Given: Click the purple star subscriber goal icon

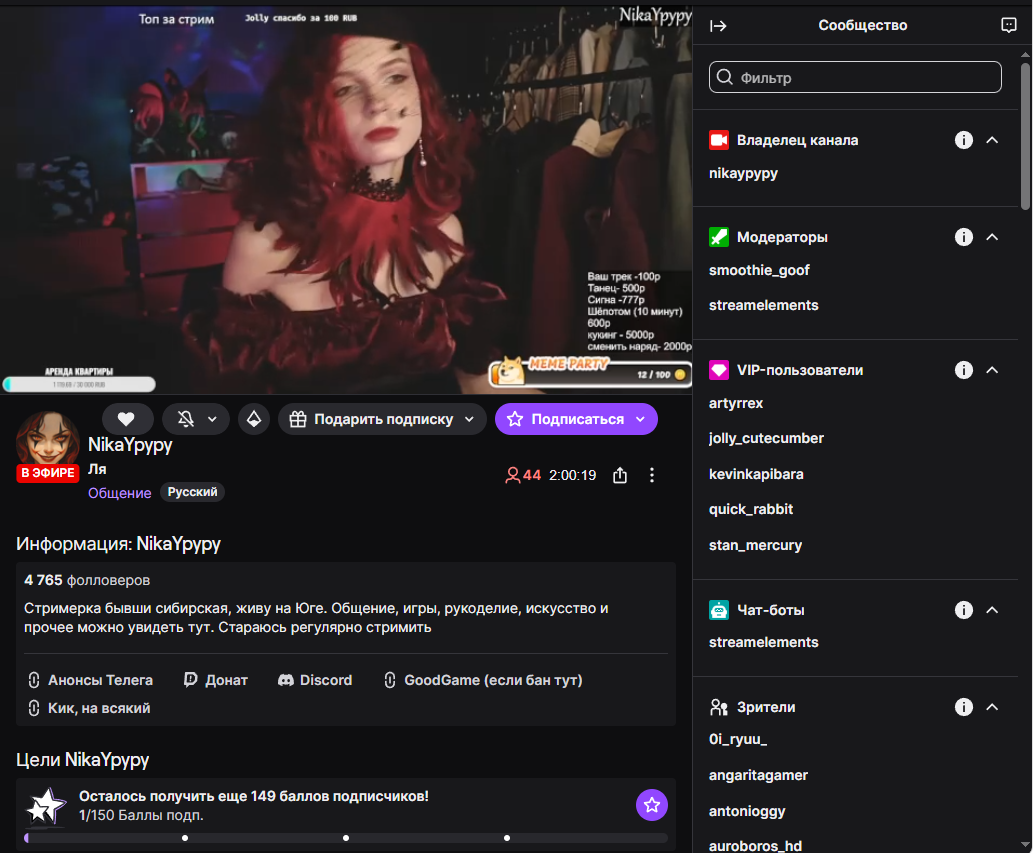Looking at the screenshot, I should click(651, 805).
